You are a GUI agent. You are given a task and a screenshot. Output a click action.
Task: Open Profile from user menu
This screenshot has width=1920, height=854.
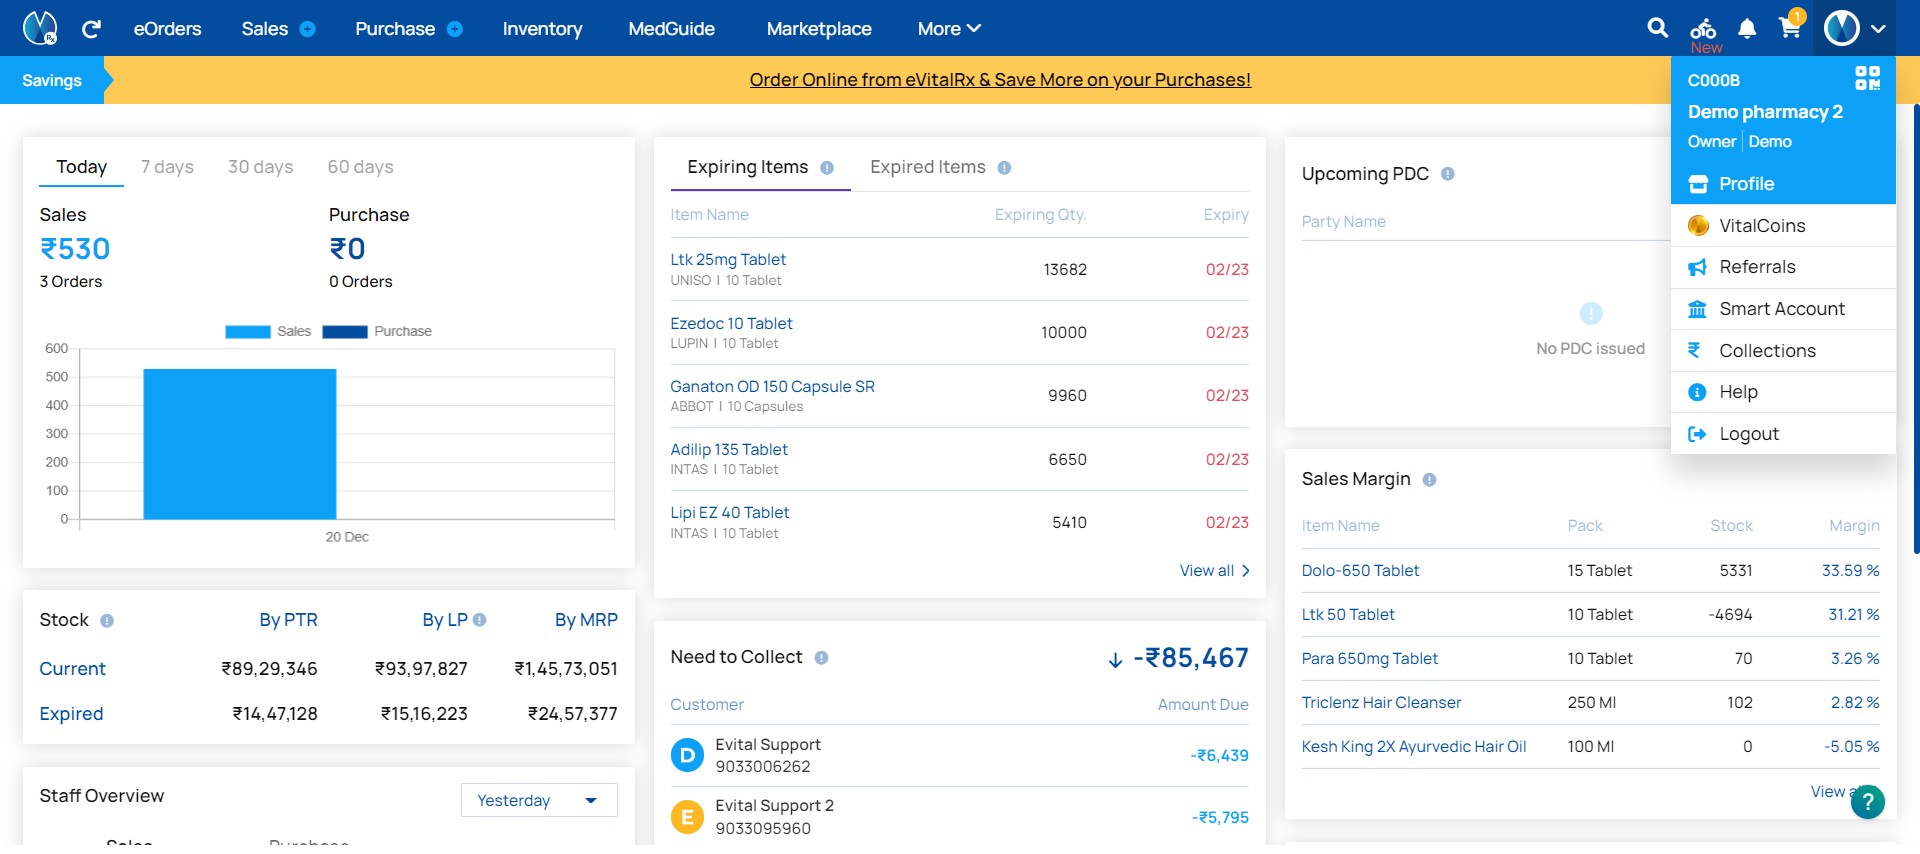[1783, 184]
